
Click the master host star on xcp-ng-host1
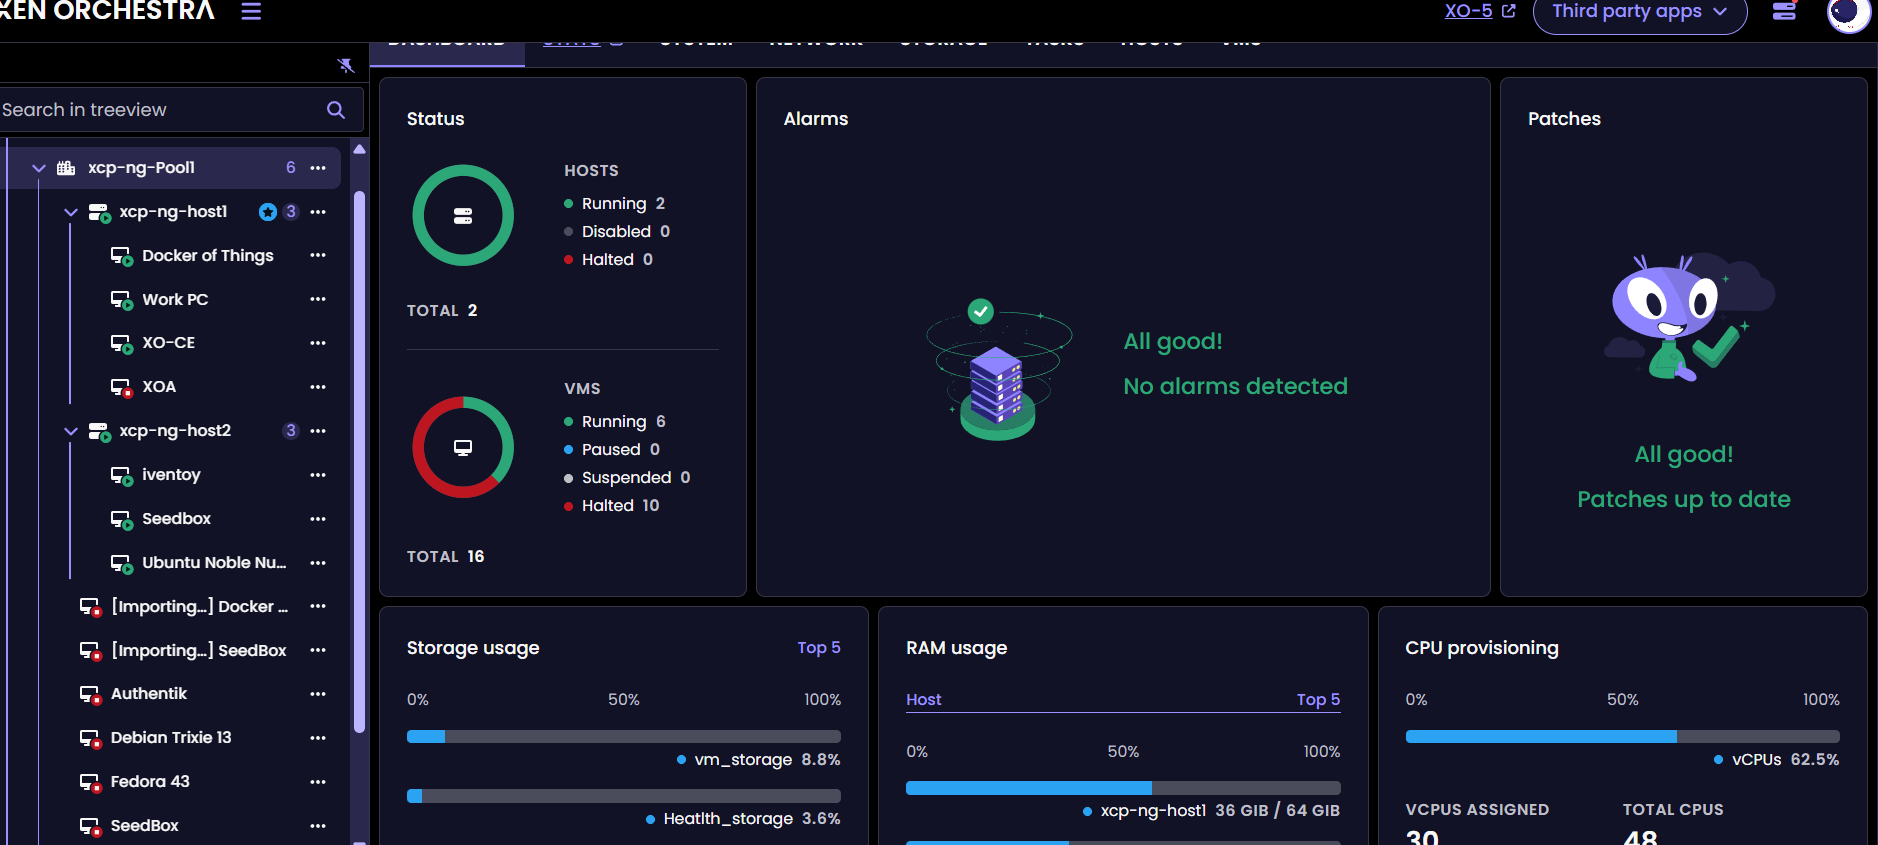(268, 212)
